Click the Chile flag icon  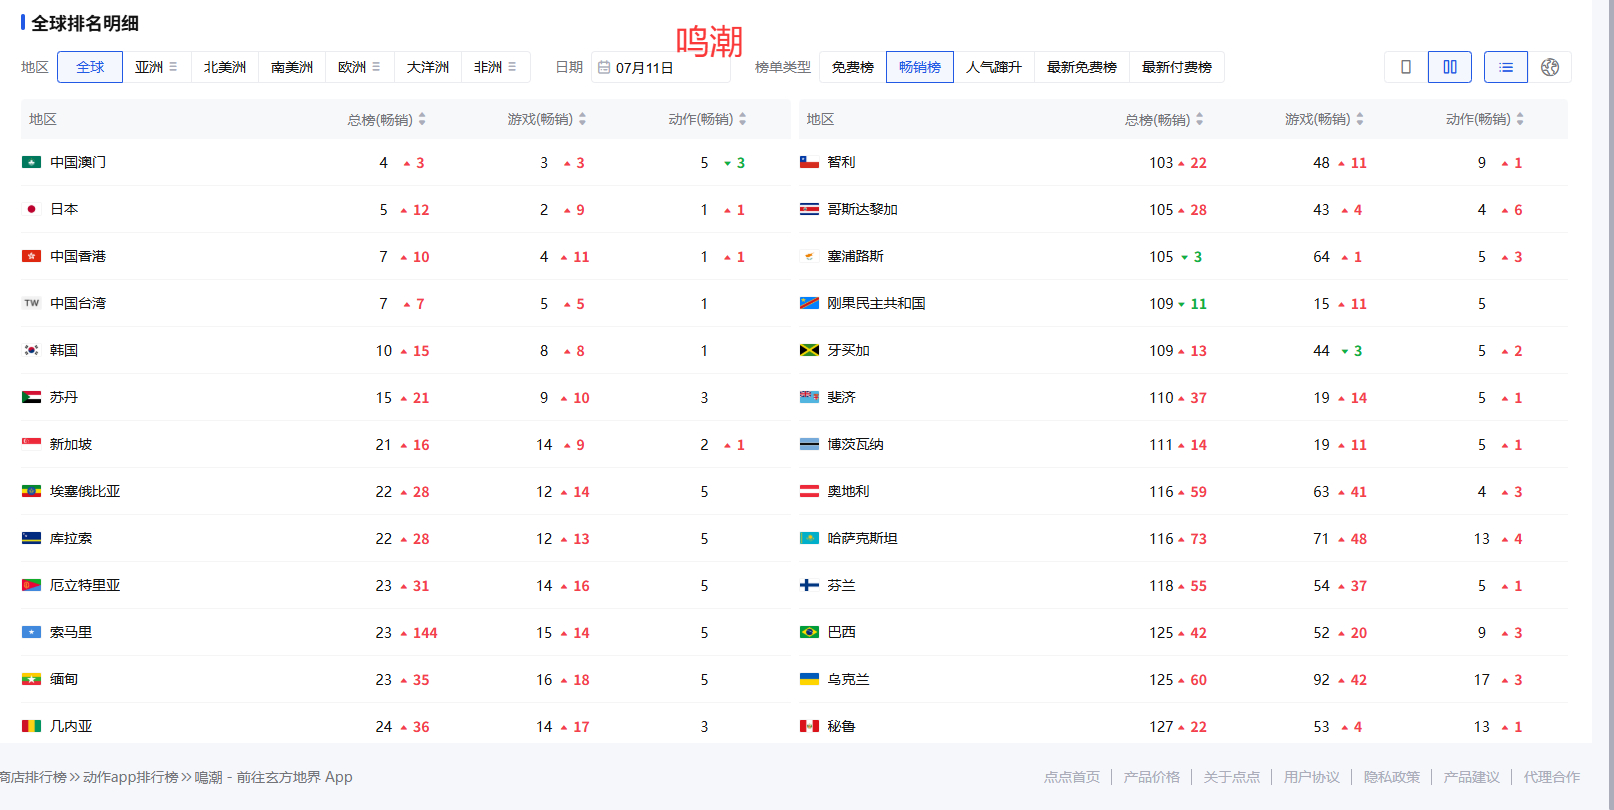[809, 162]
